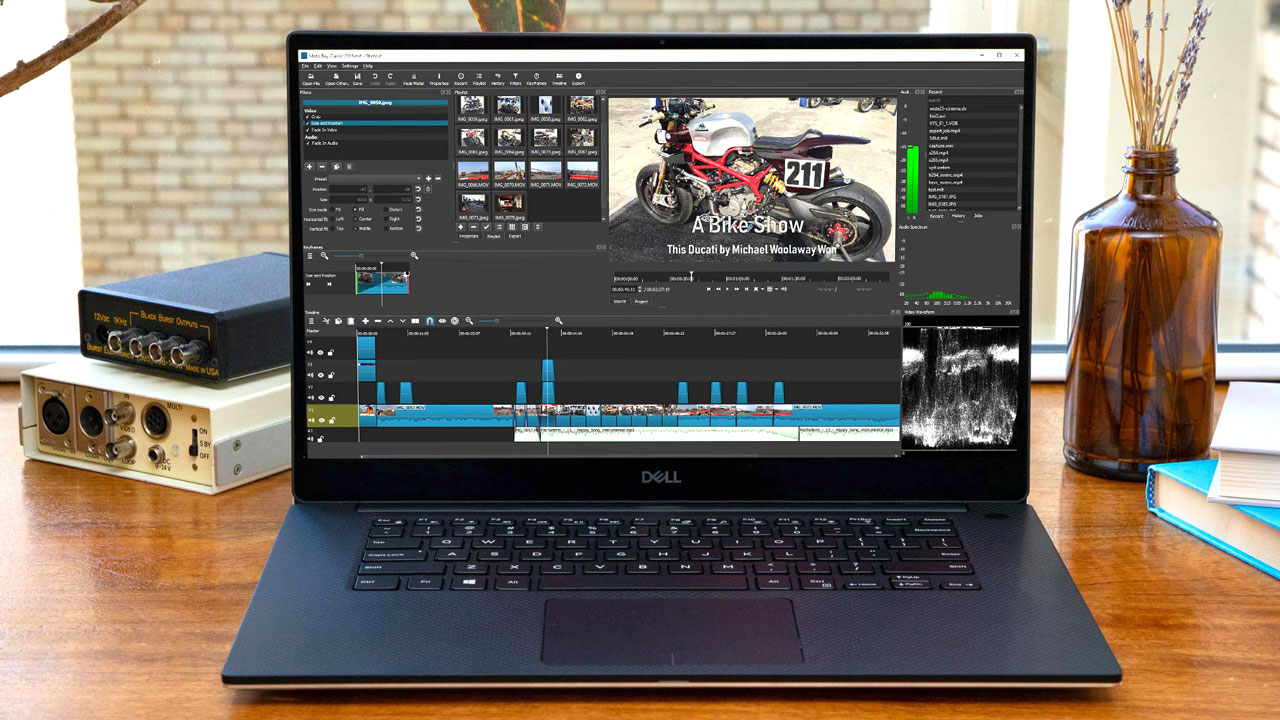
Task: Click the History toolbar icon
Action: [x=498, y=78]
